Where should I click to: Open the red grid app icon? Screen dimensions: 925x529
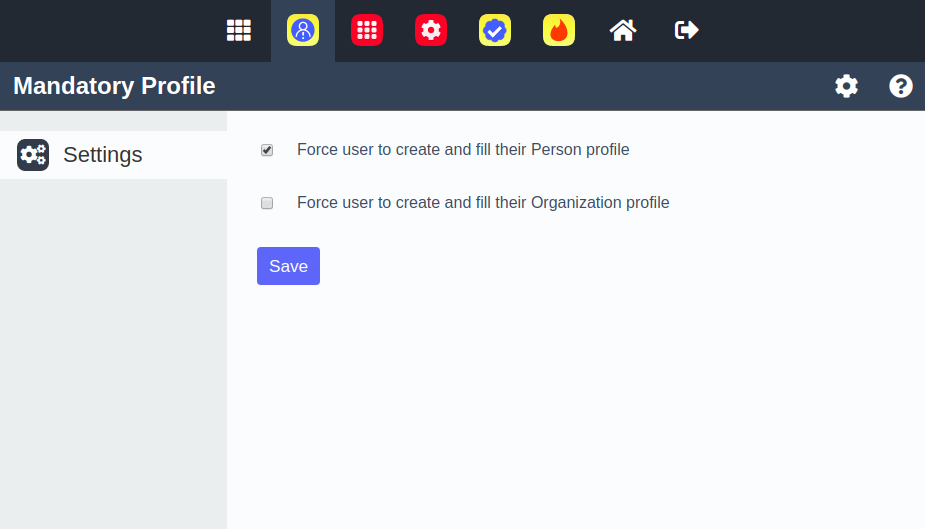tap(367, 30)
